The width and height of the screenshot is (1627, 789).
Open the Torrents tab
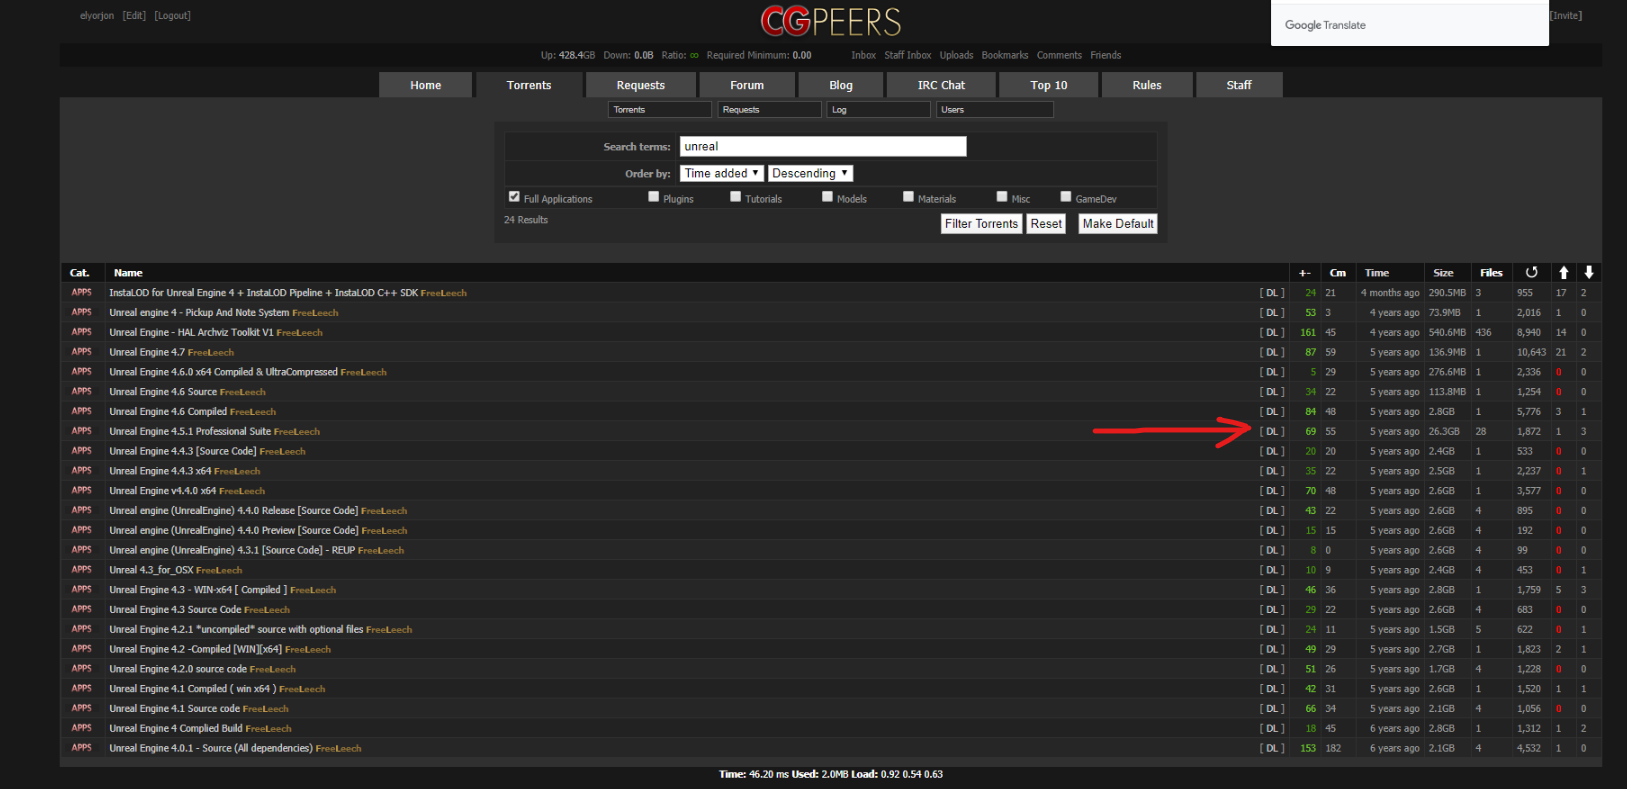pos(529,85)
